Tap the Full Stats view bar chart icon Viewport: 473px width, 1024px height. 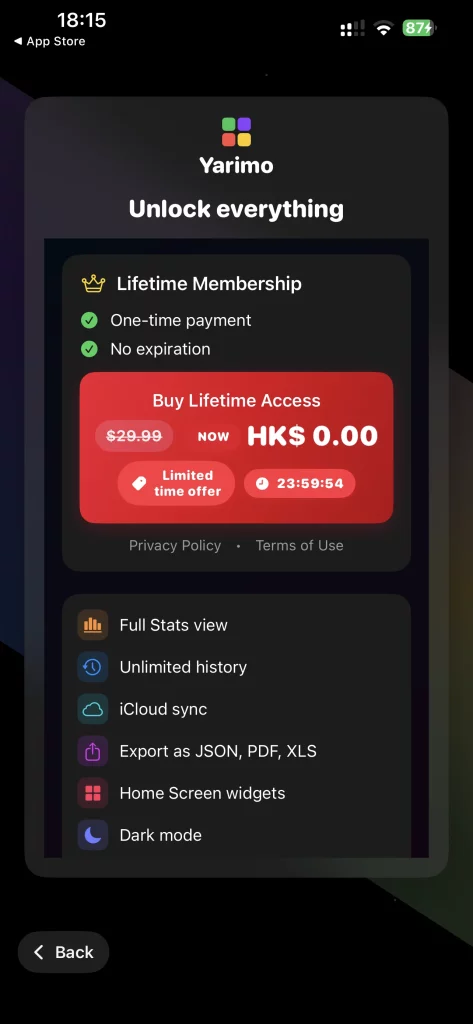[x=93, y=625]
